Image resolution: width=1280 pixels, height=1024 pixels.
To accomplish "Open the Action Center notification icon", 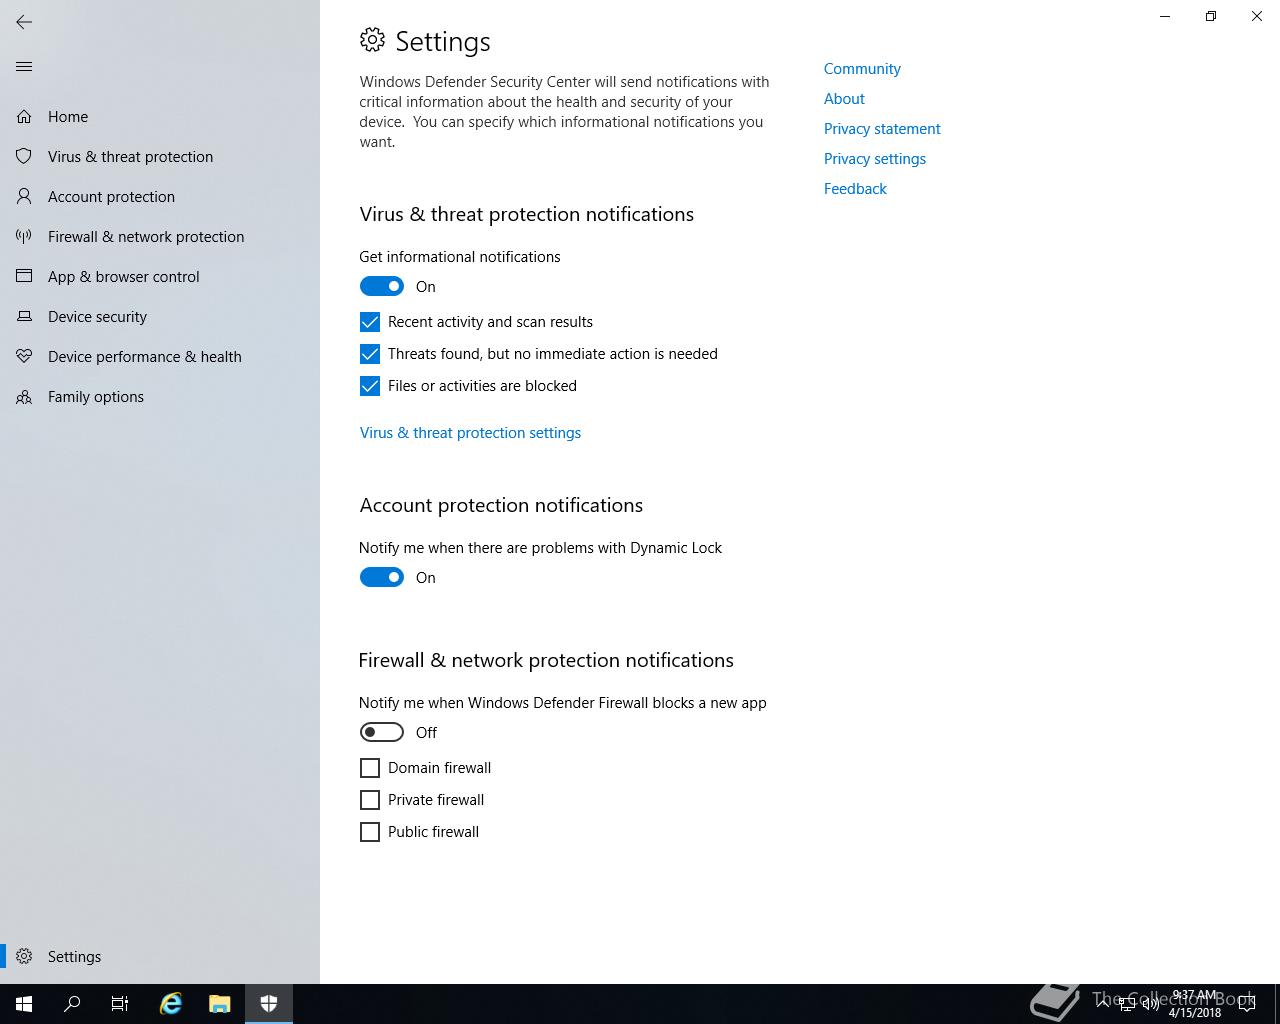I will [1246, 1004].
